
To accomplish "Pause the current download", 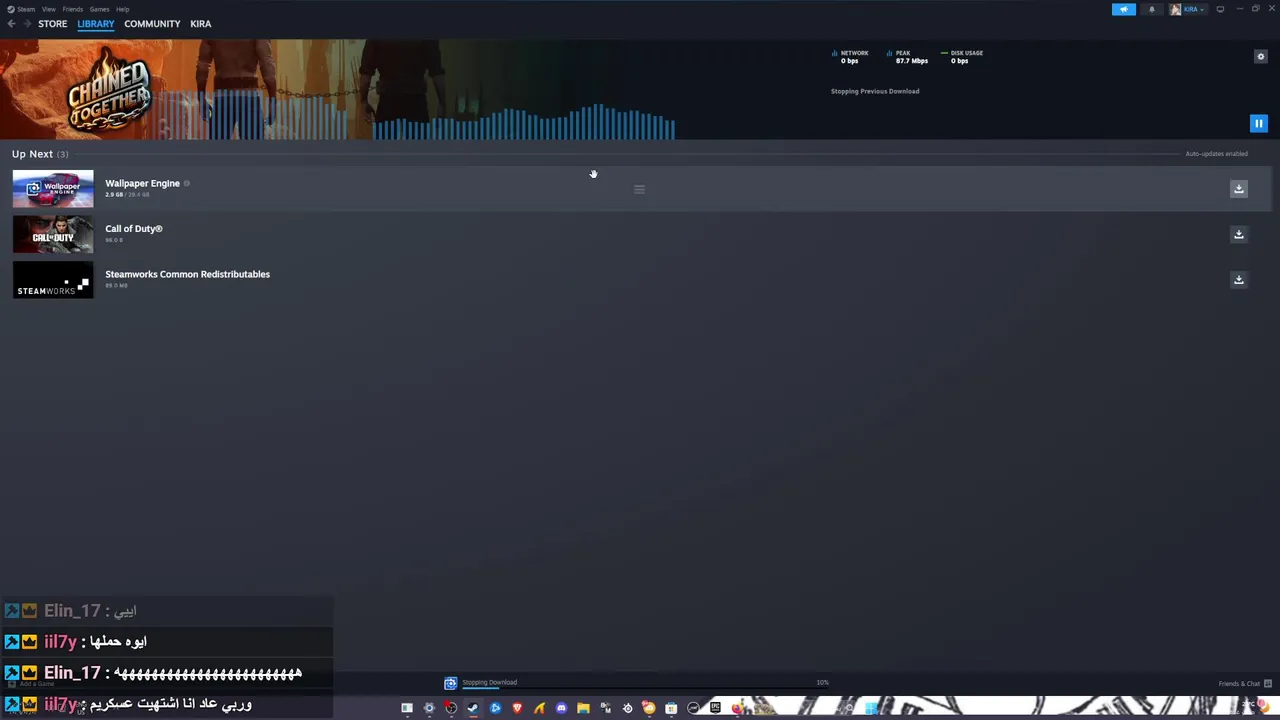I will pos(1259,124).
